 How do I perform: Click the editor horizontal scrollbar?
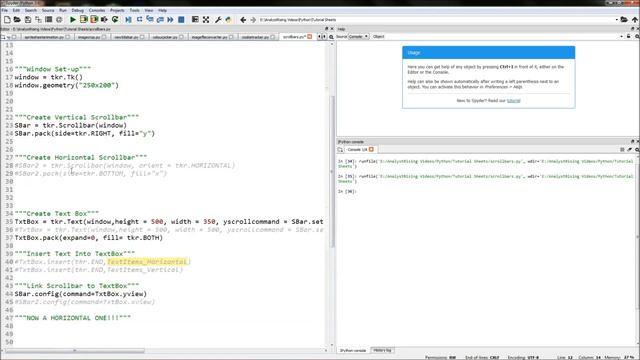[75, 351]
